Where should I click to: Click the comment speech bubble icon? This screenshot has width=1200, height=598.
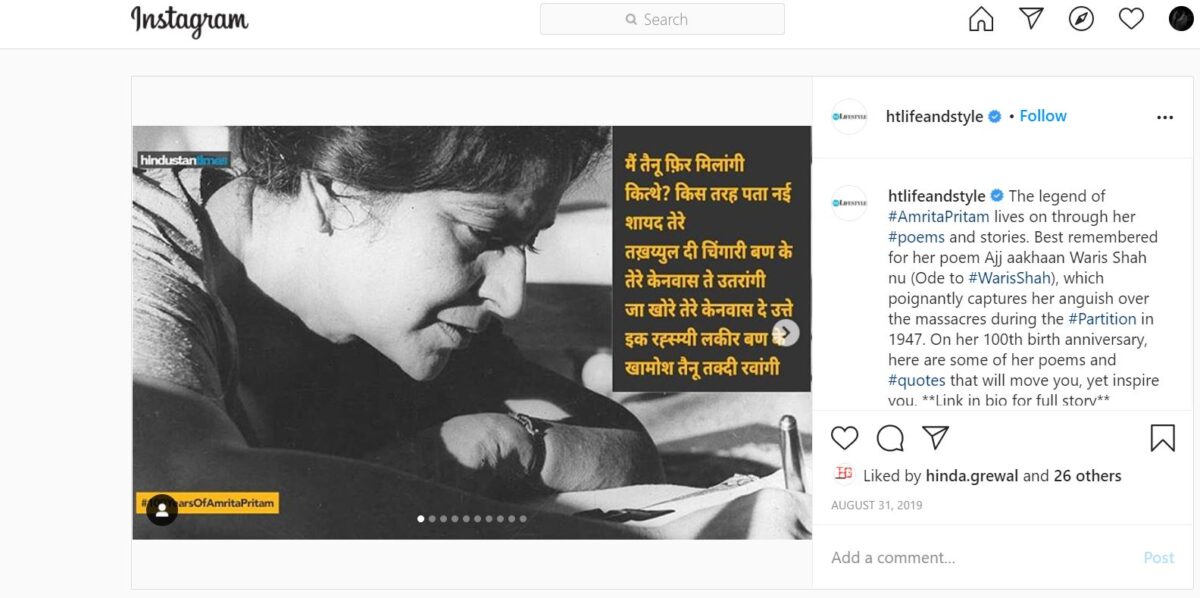tap(890, 438)
